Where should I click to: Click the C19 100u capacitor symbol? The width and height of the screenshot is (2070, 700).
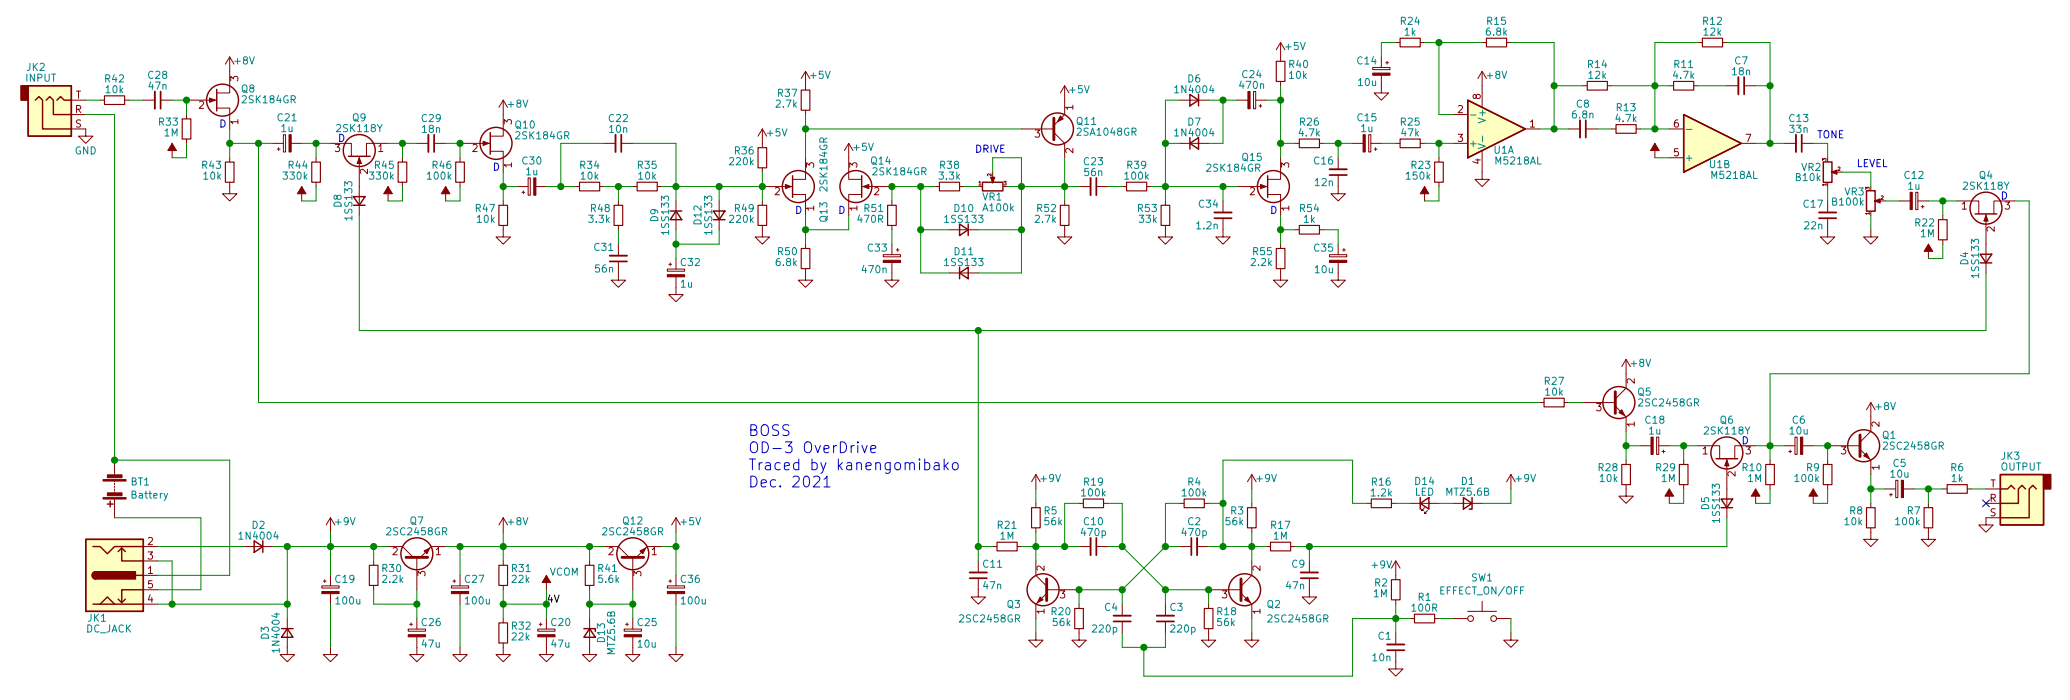click(x=330, y=589)
